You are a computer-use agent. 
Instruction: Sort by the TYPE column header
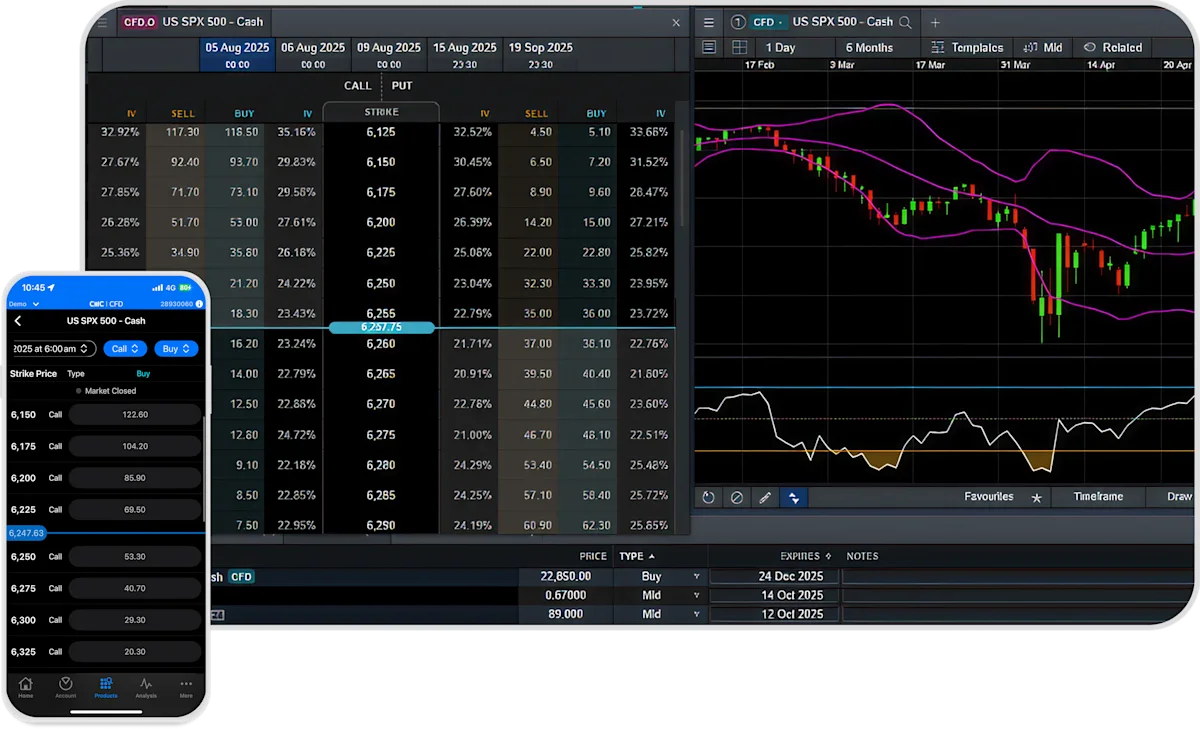[x=637, y=556]
